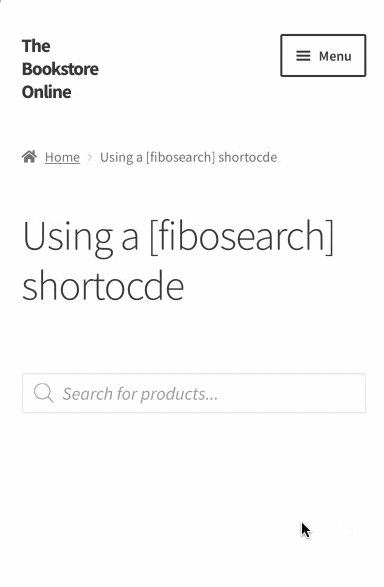Select current breadcrumb Using a [fibosearch] shortocde
Viewport: 384px width, 587px height.
(189, 157)
